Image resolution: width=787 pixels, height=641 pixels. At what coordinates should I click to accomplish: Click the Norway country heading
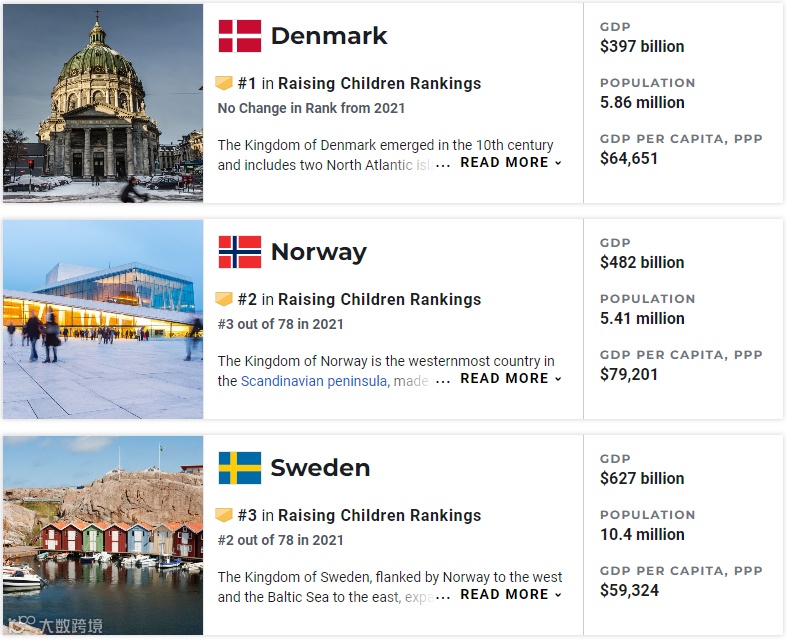[x=318, y=252]
